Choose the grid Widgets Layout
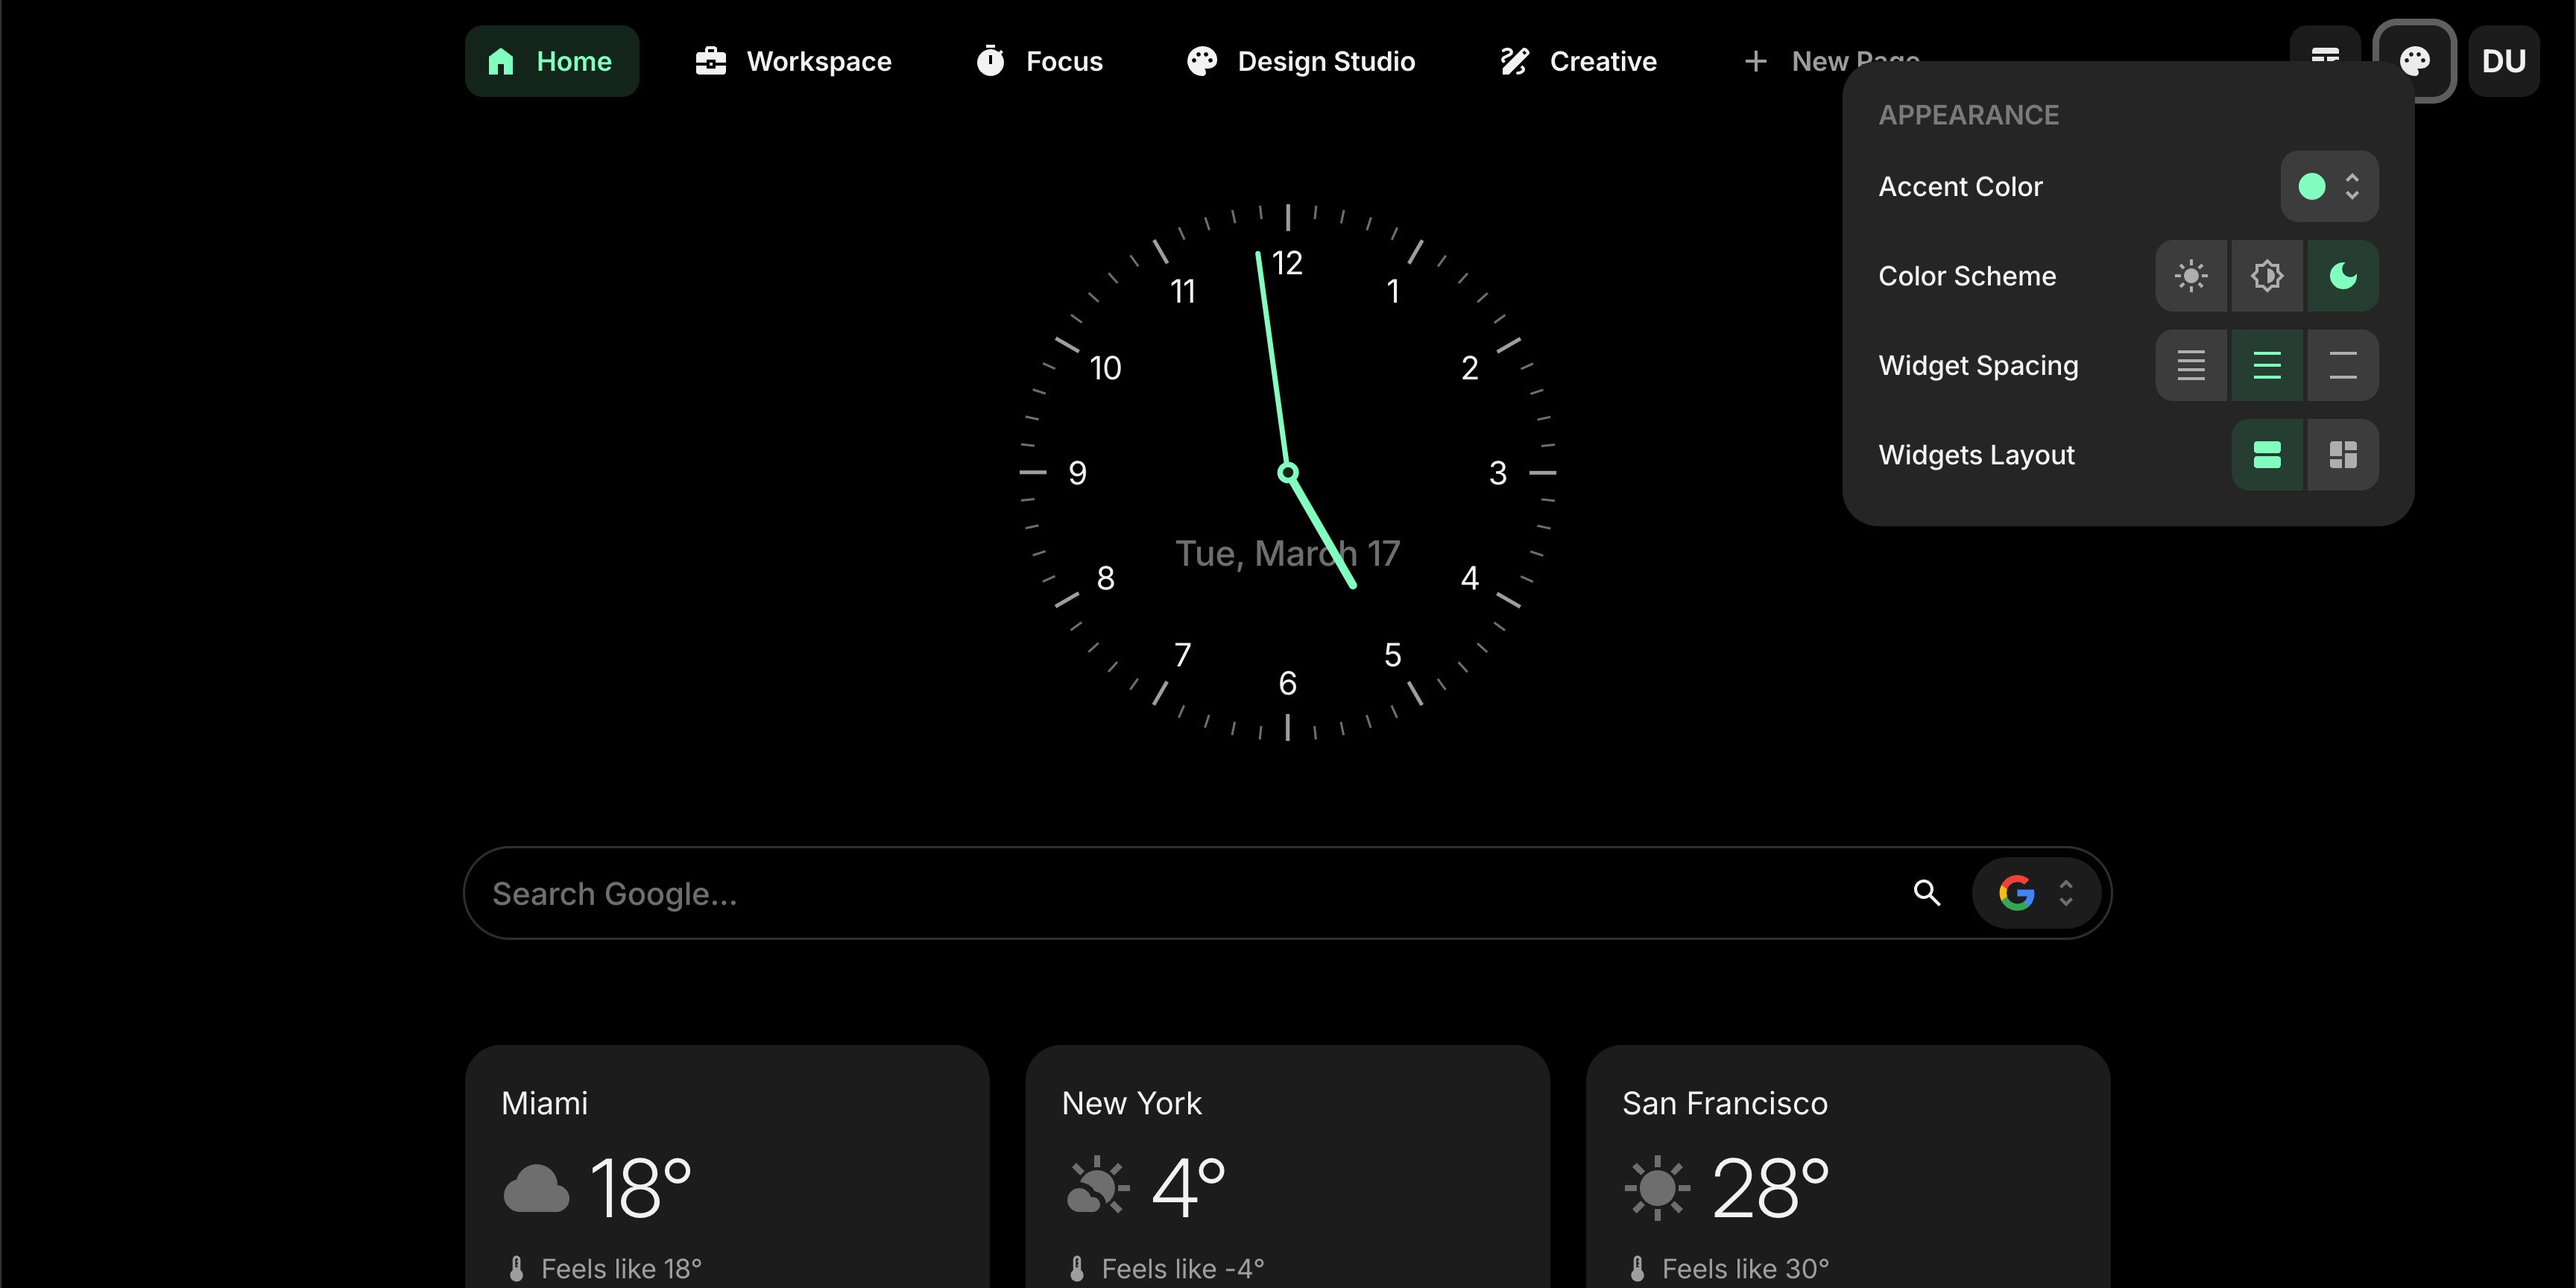 coord(2342,455)
